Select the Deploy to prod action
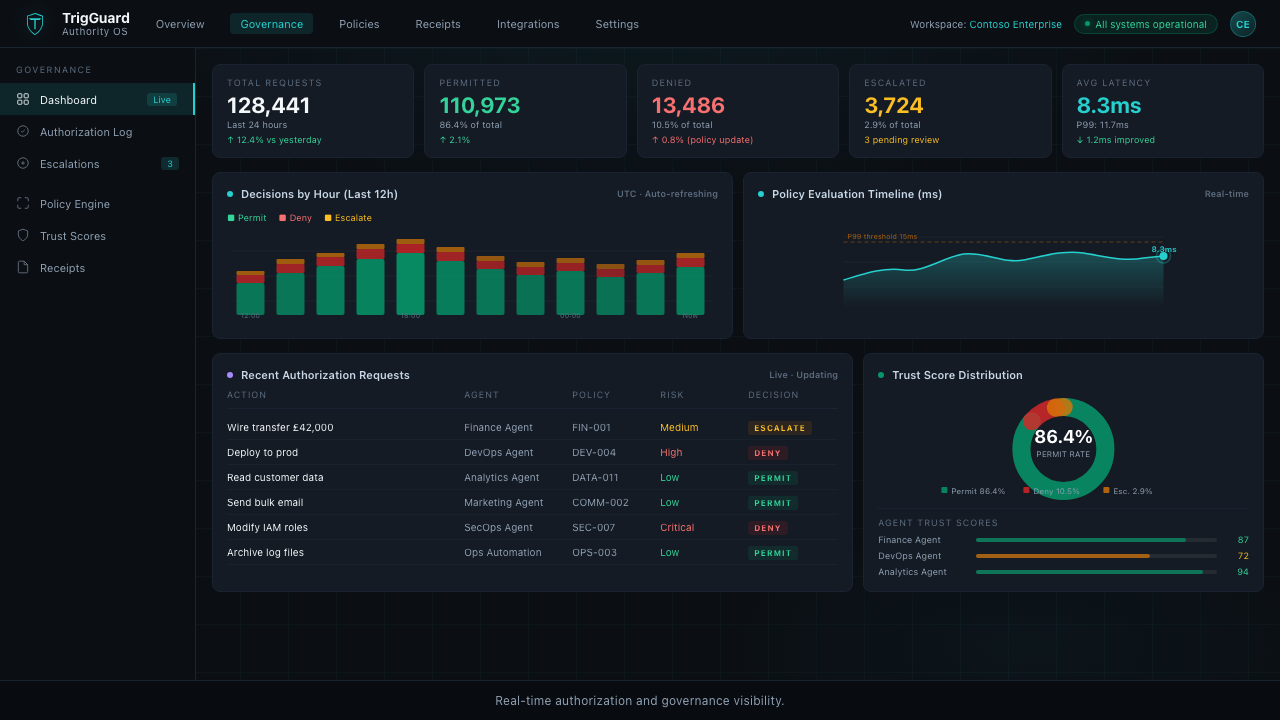 click(x=262, y=453)
